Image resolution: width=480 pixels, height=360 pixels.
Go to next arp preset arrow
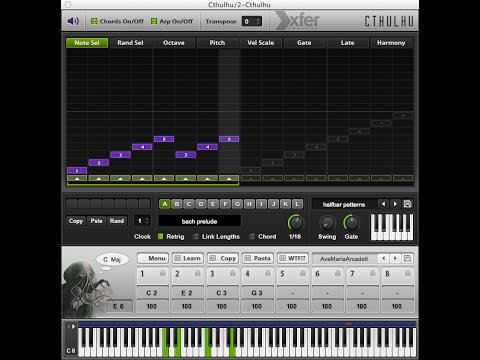point(395,204)
